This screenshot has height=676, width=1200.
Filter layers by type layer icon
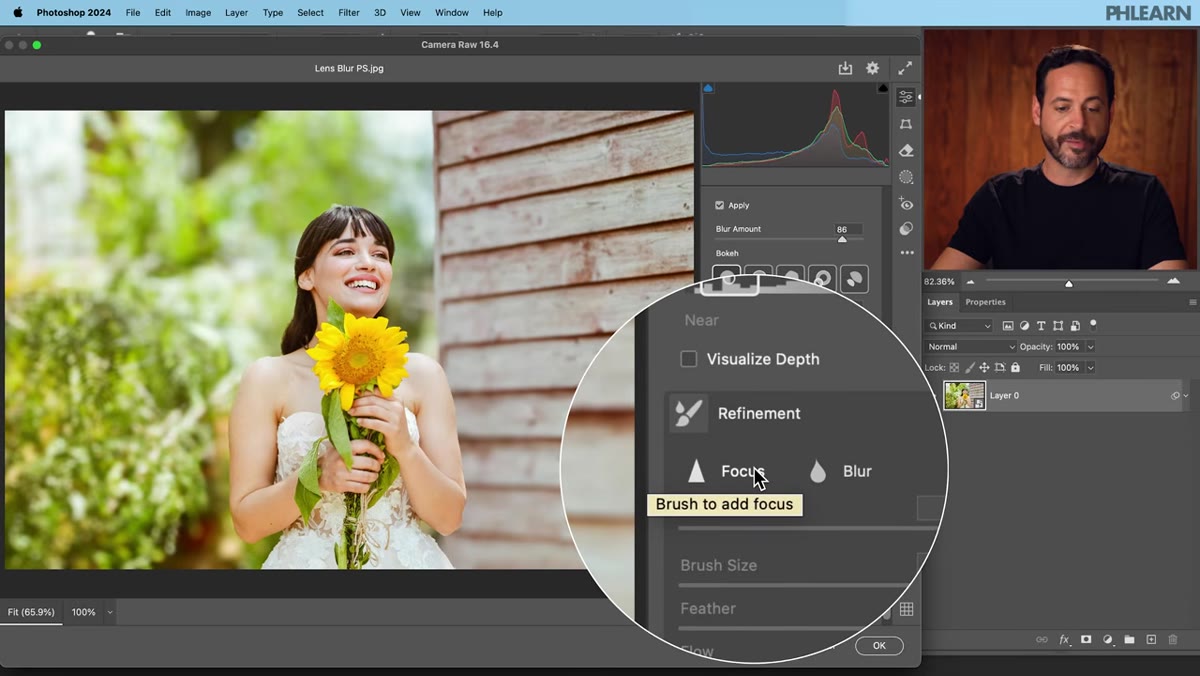1041,326
